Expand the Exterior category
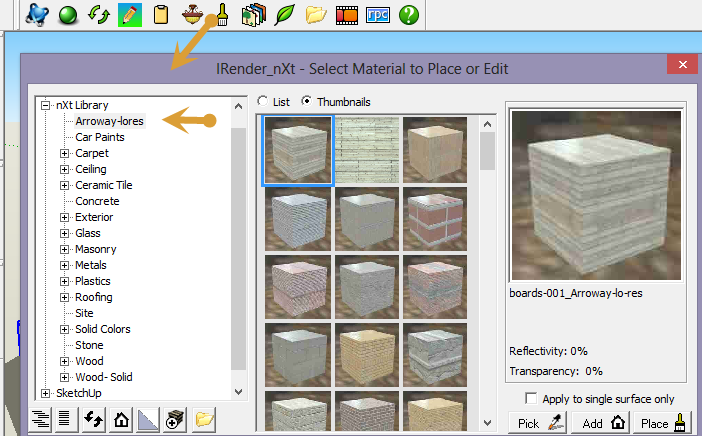702x436 pixels. click(64, 218)
